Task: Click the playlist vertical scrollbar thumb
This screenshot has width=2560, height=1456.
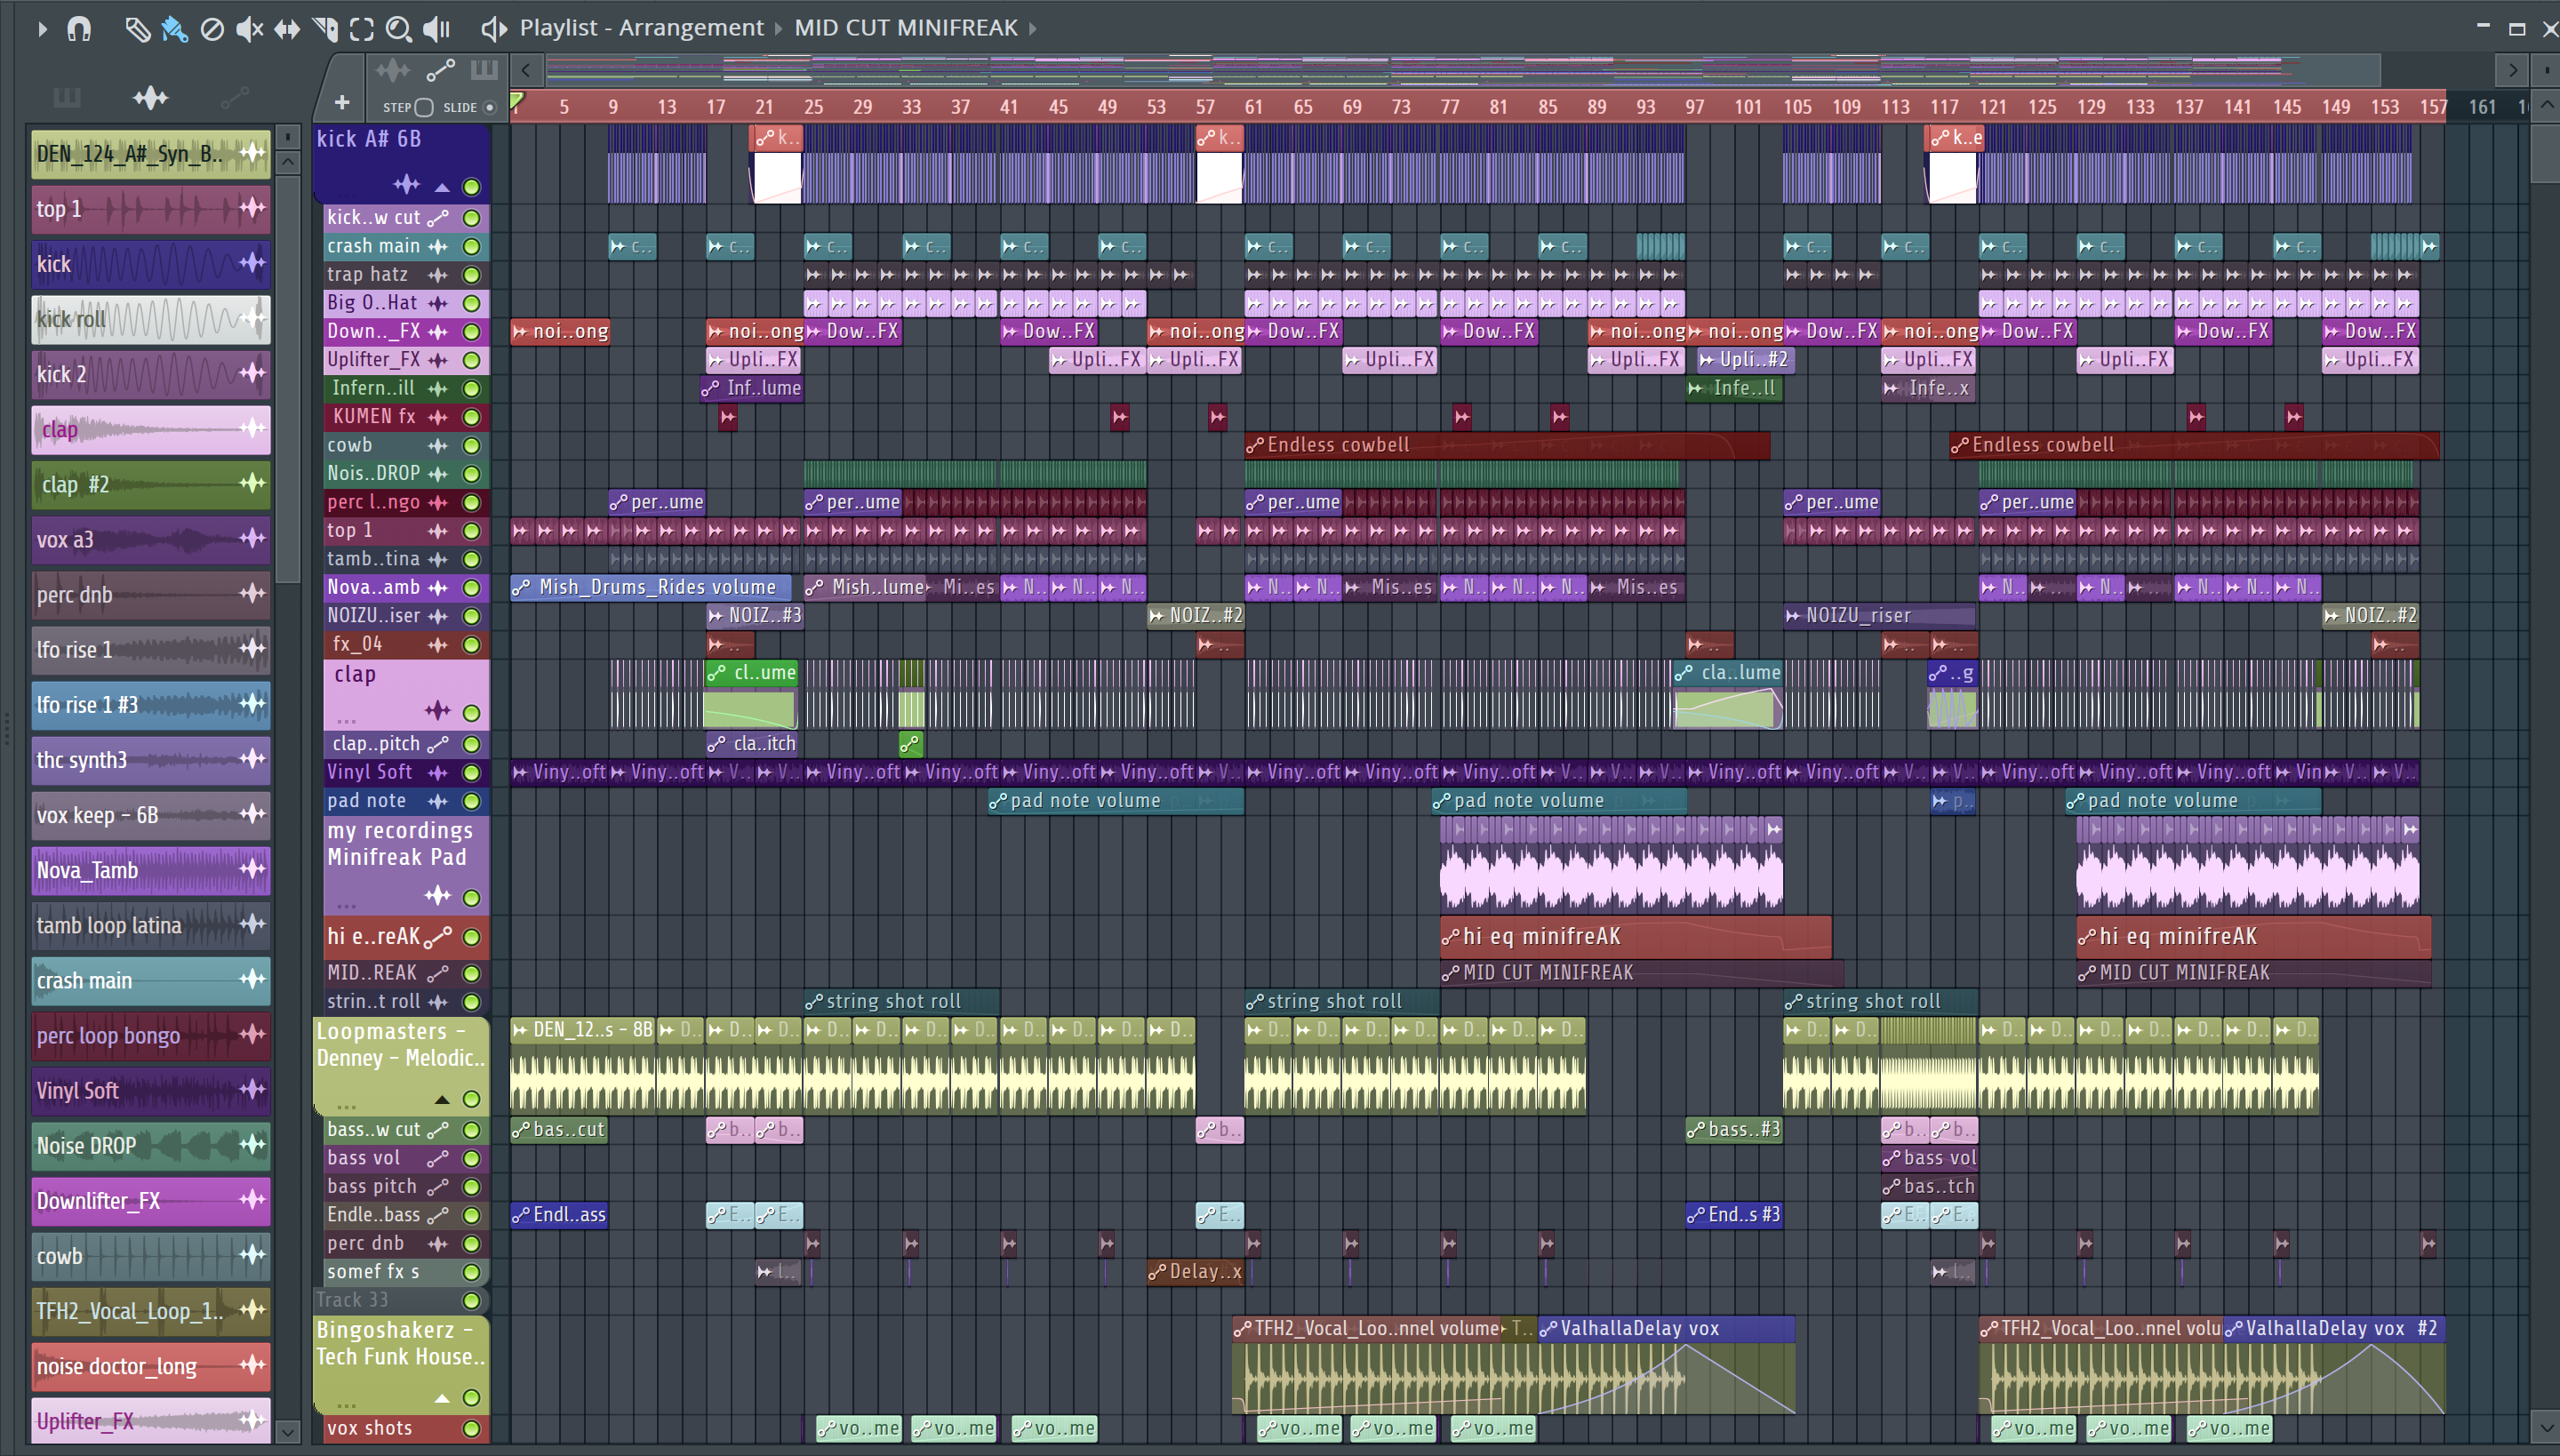Action: click(x=2547, y=152)
